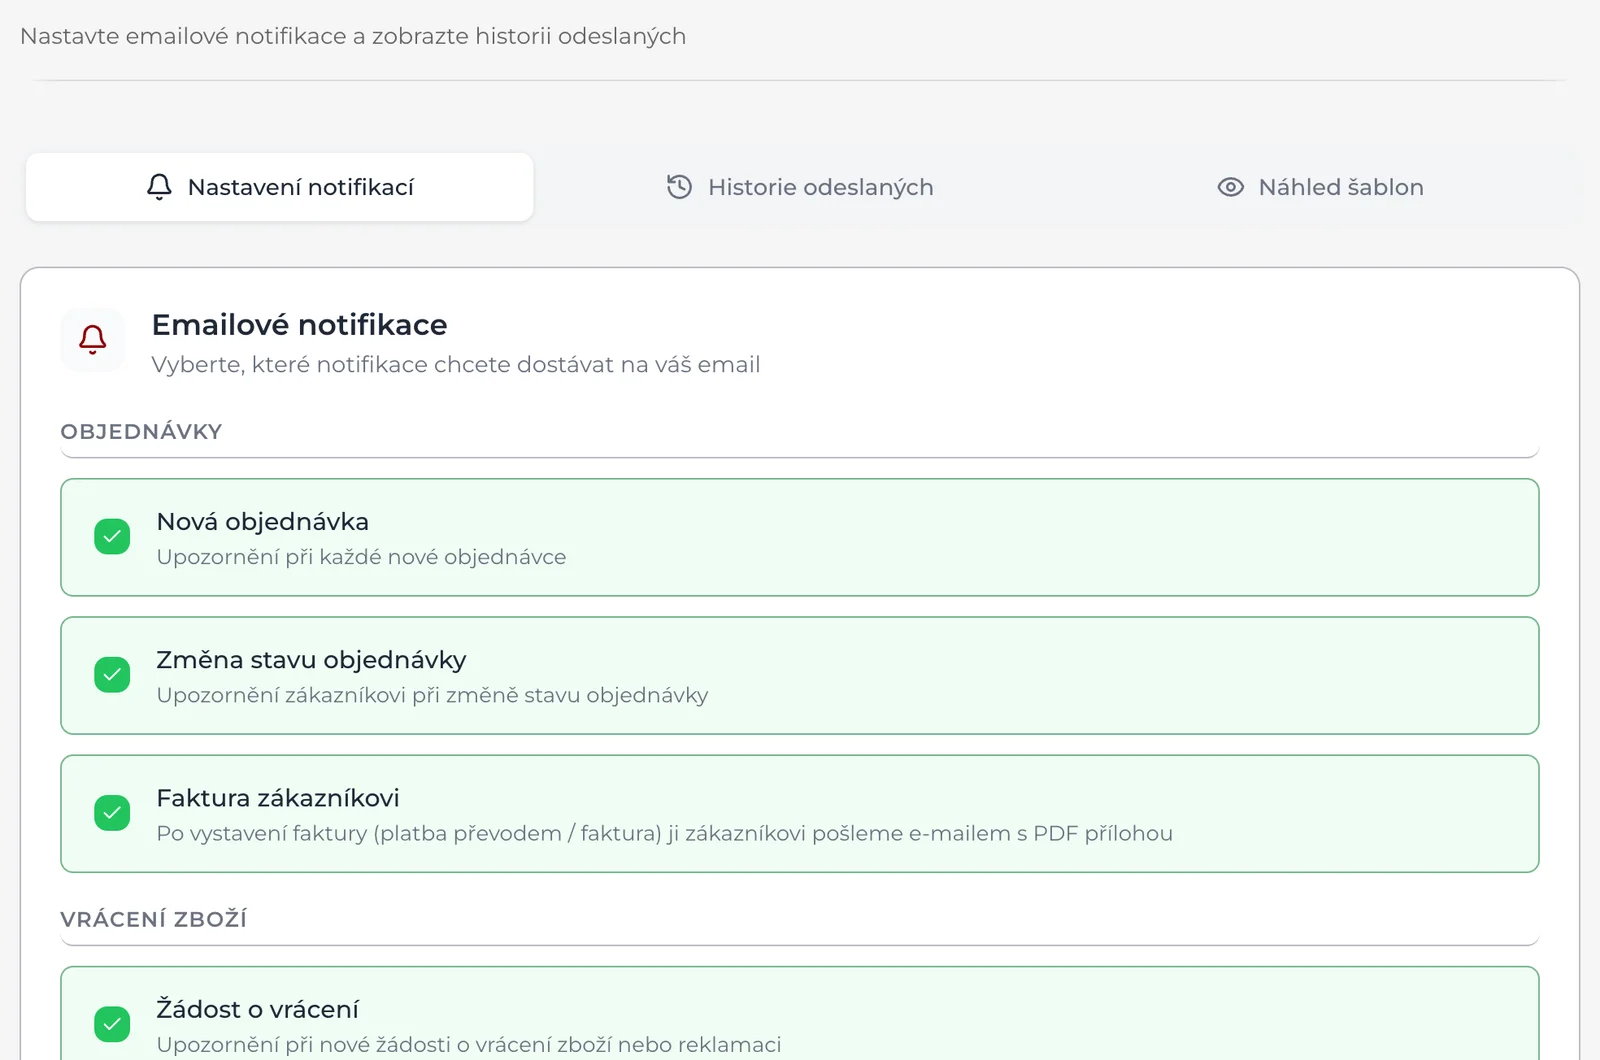
Task: Open the Náhled šablon tab
Action: point(1320,187)
